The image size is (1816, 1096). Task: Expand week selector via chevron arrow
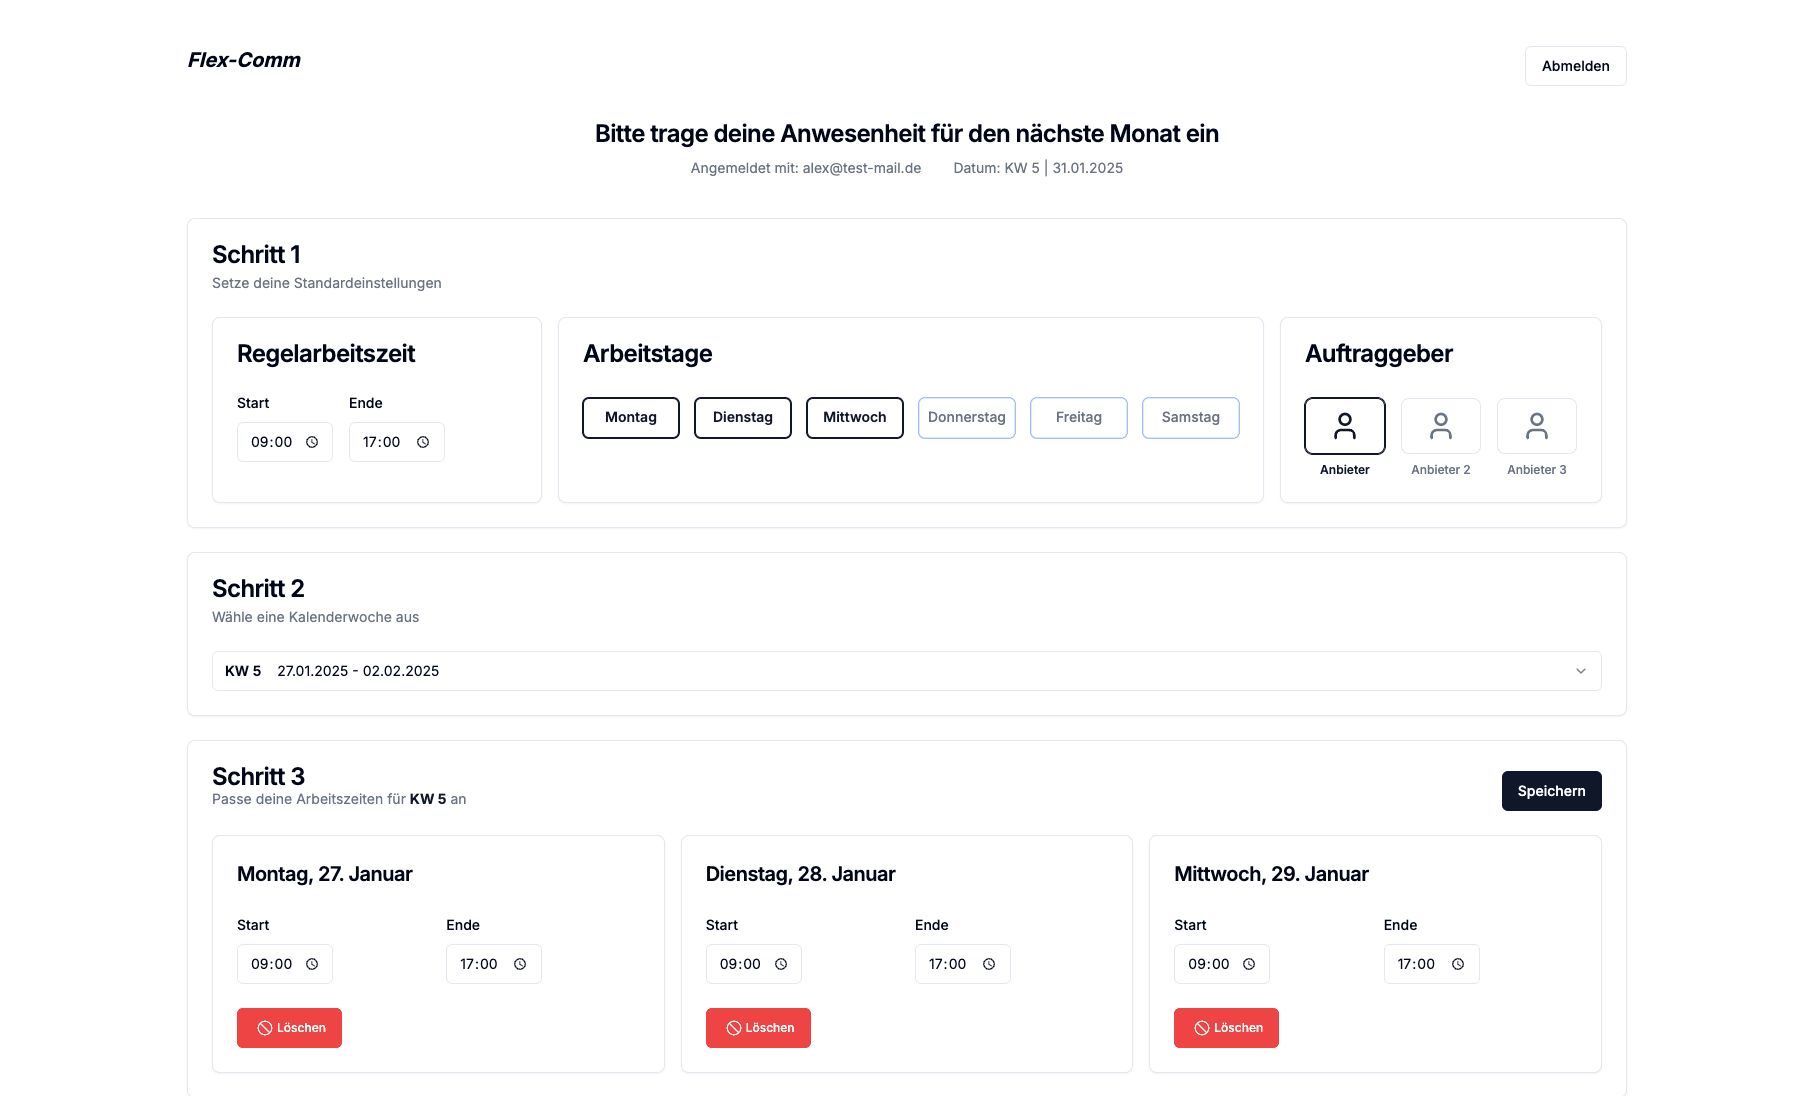tap(1580, 671)
